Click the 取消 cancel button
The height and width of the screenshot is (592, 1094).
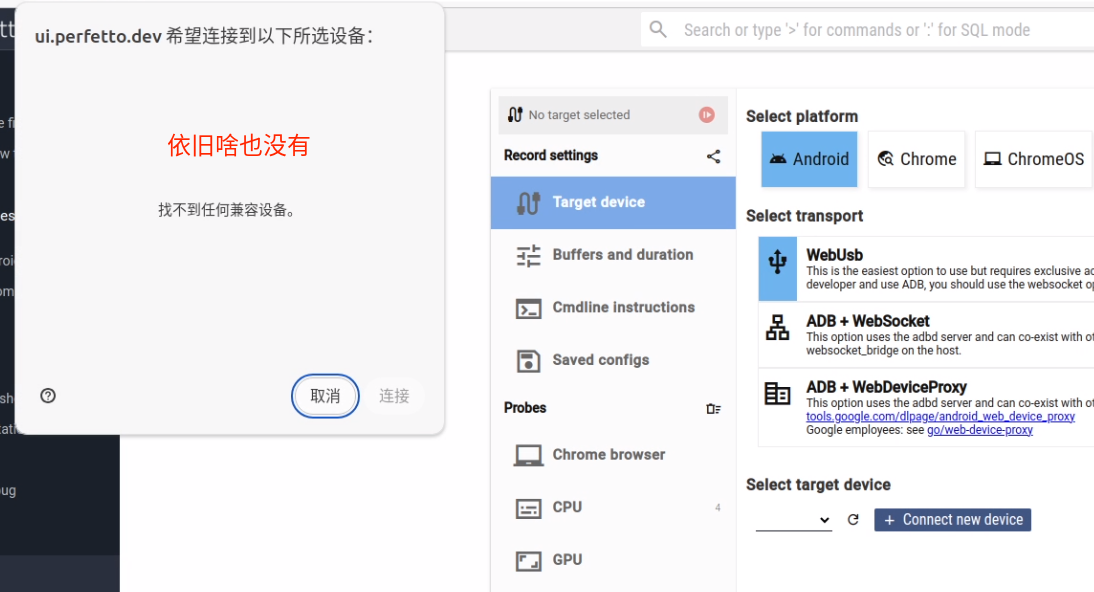point(325,396)
